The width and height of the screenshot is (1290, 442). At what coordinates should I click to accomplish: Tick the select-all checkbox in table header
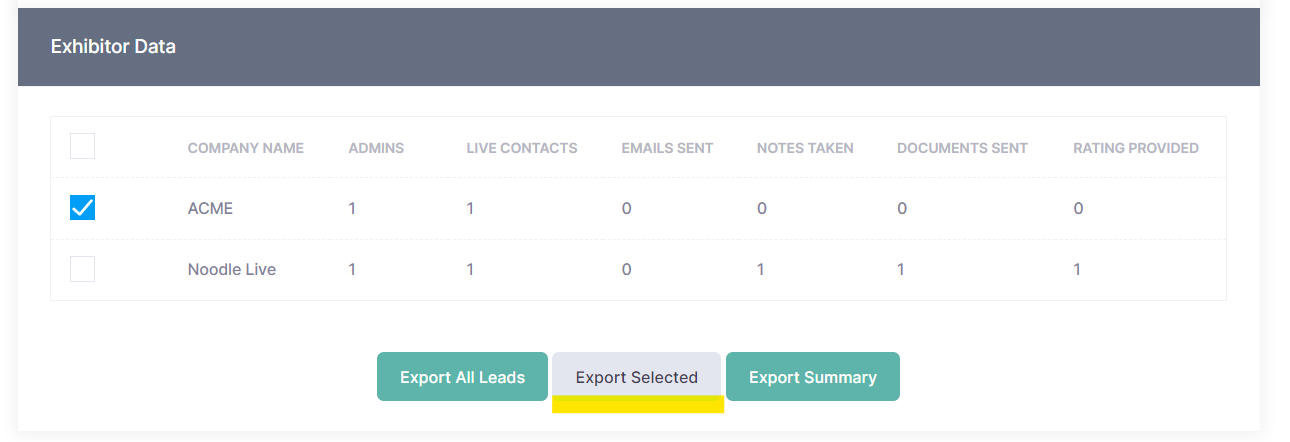coord(82,147)
